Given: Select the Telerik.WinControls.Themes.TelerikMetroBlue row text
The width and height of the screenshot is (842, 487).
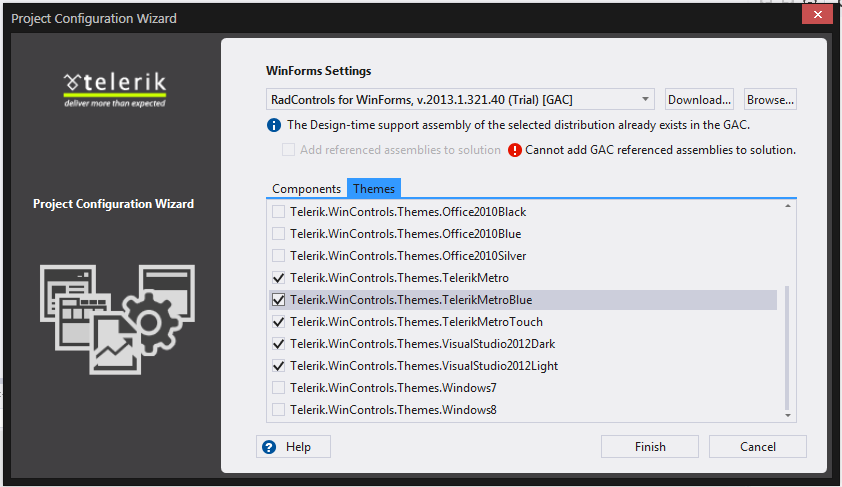Looking at the screenshot, I should point(411,300).
